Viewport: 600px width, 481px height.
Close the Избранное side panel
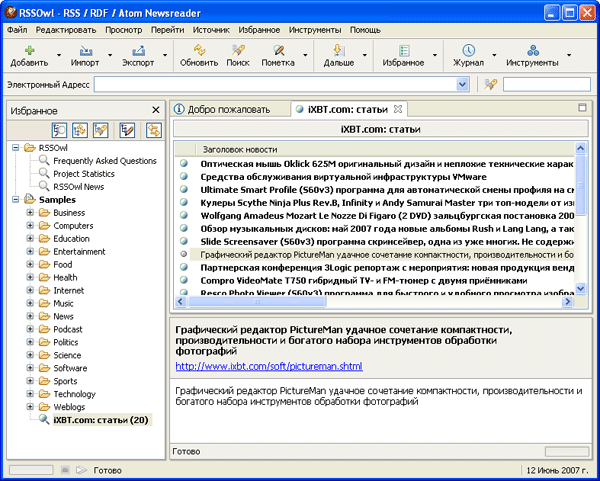[x=156, y=110]
